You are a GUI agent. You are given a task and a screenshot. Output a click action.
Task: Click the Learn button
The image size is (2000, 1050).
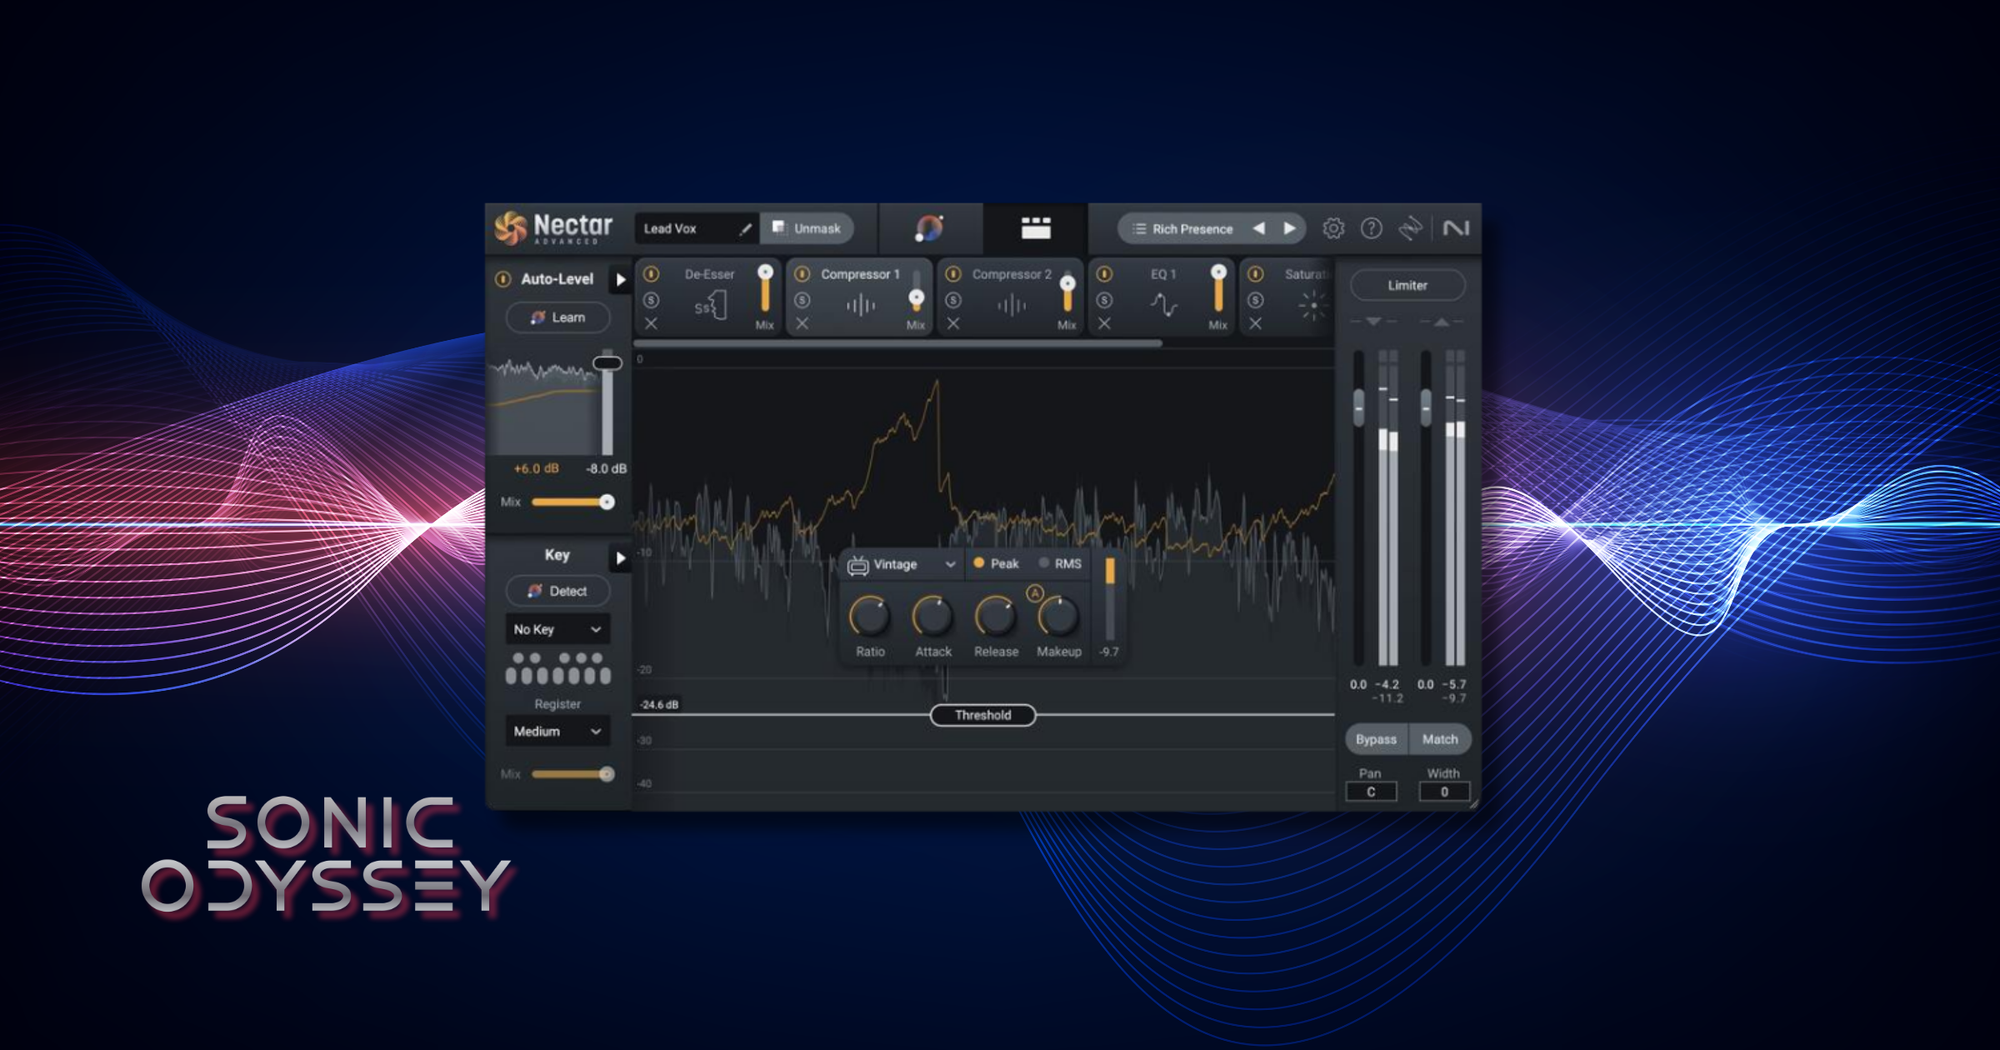coord(557,318)
